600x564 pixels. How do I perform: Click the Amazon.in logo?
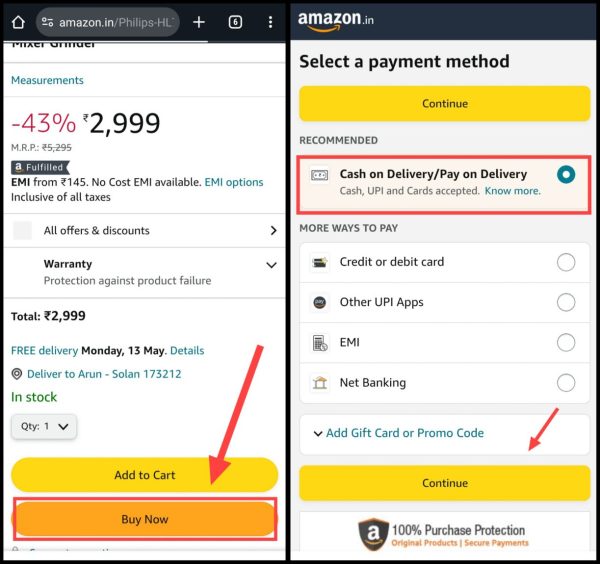click(336, 21)
